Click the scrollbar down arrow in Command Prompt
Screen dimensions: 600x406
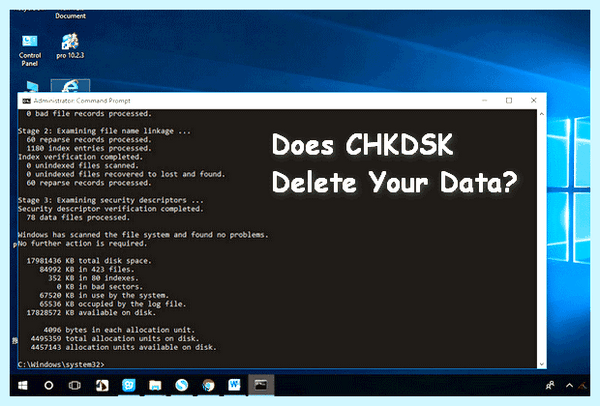[541, 364]
